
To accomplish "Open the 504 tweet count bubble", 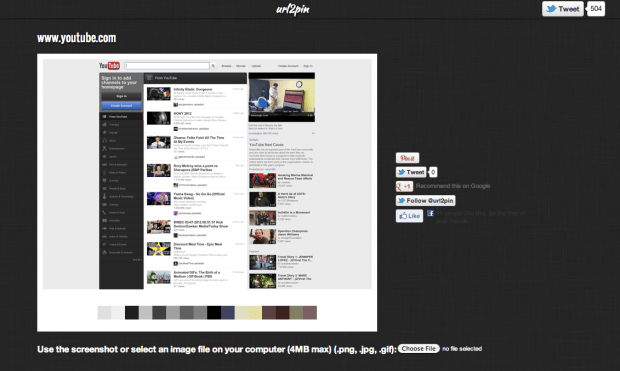I will [596, 9].
